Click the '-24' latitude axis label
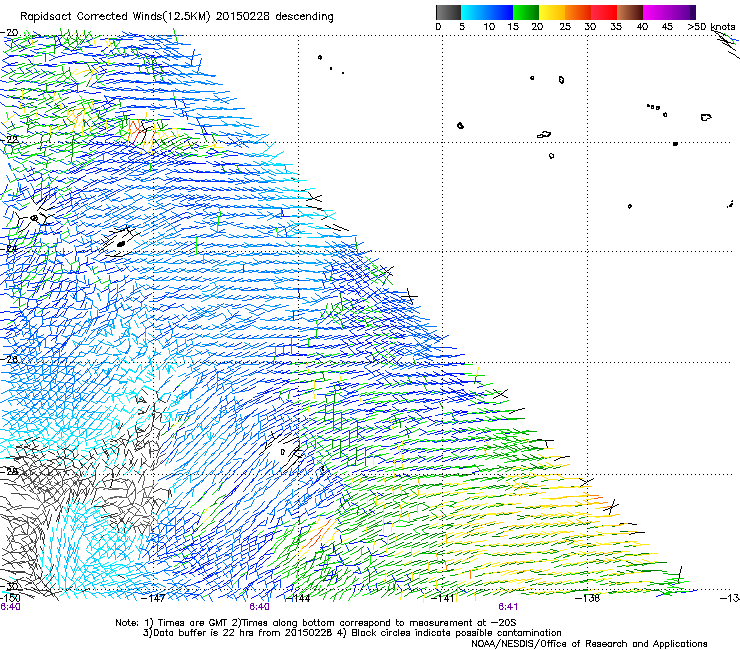 click(x=9, y=248)
